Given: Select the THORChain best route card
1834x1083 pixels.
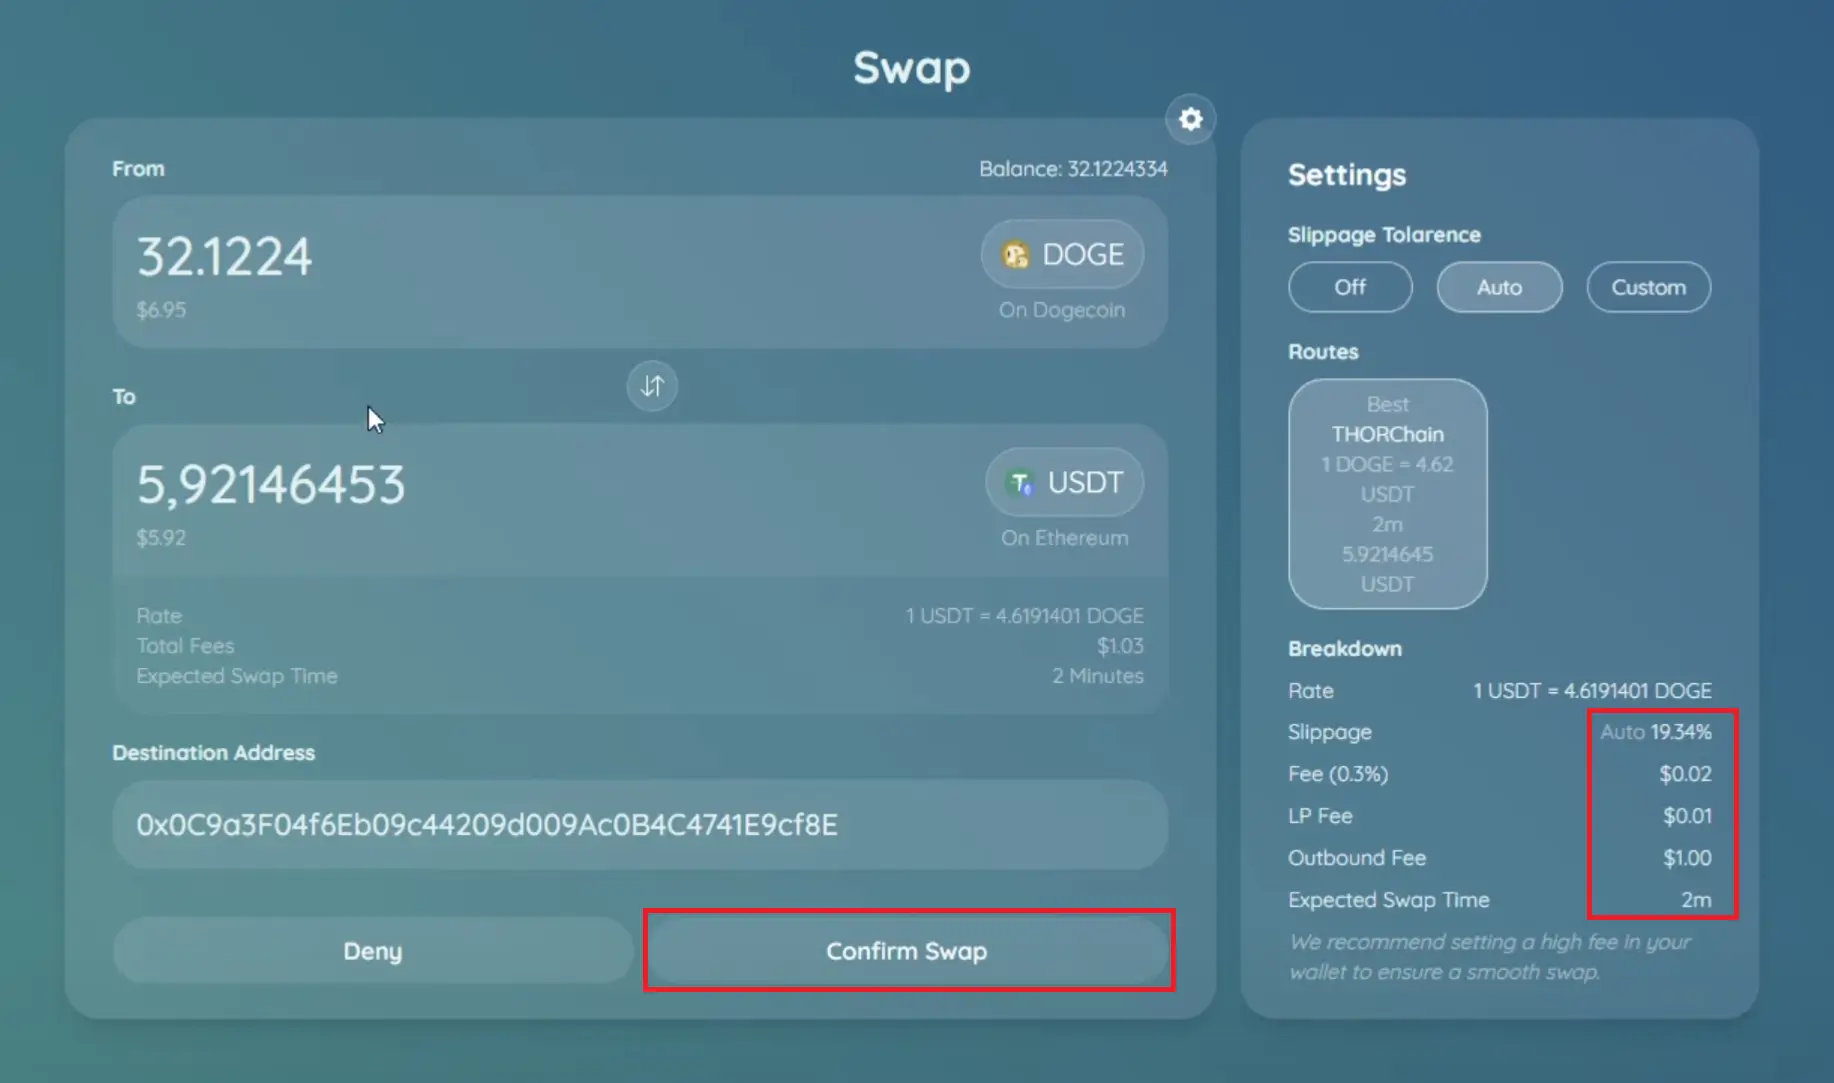Looking at the screenshot, I should [1387, 493].
